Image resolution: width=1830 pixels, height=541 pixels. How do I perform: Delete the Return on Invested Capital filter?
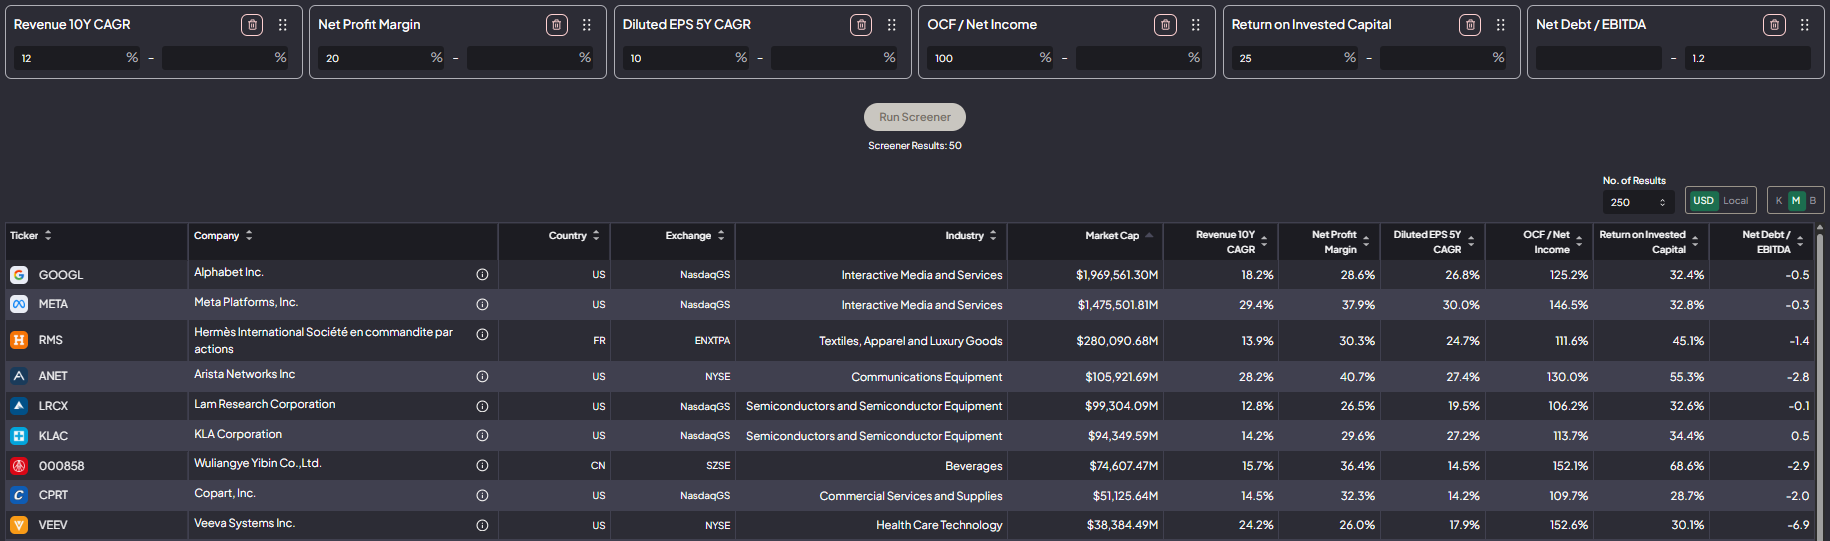click(x=1470, y=25)
